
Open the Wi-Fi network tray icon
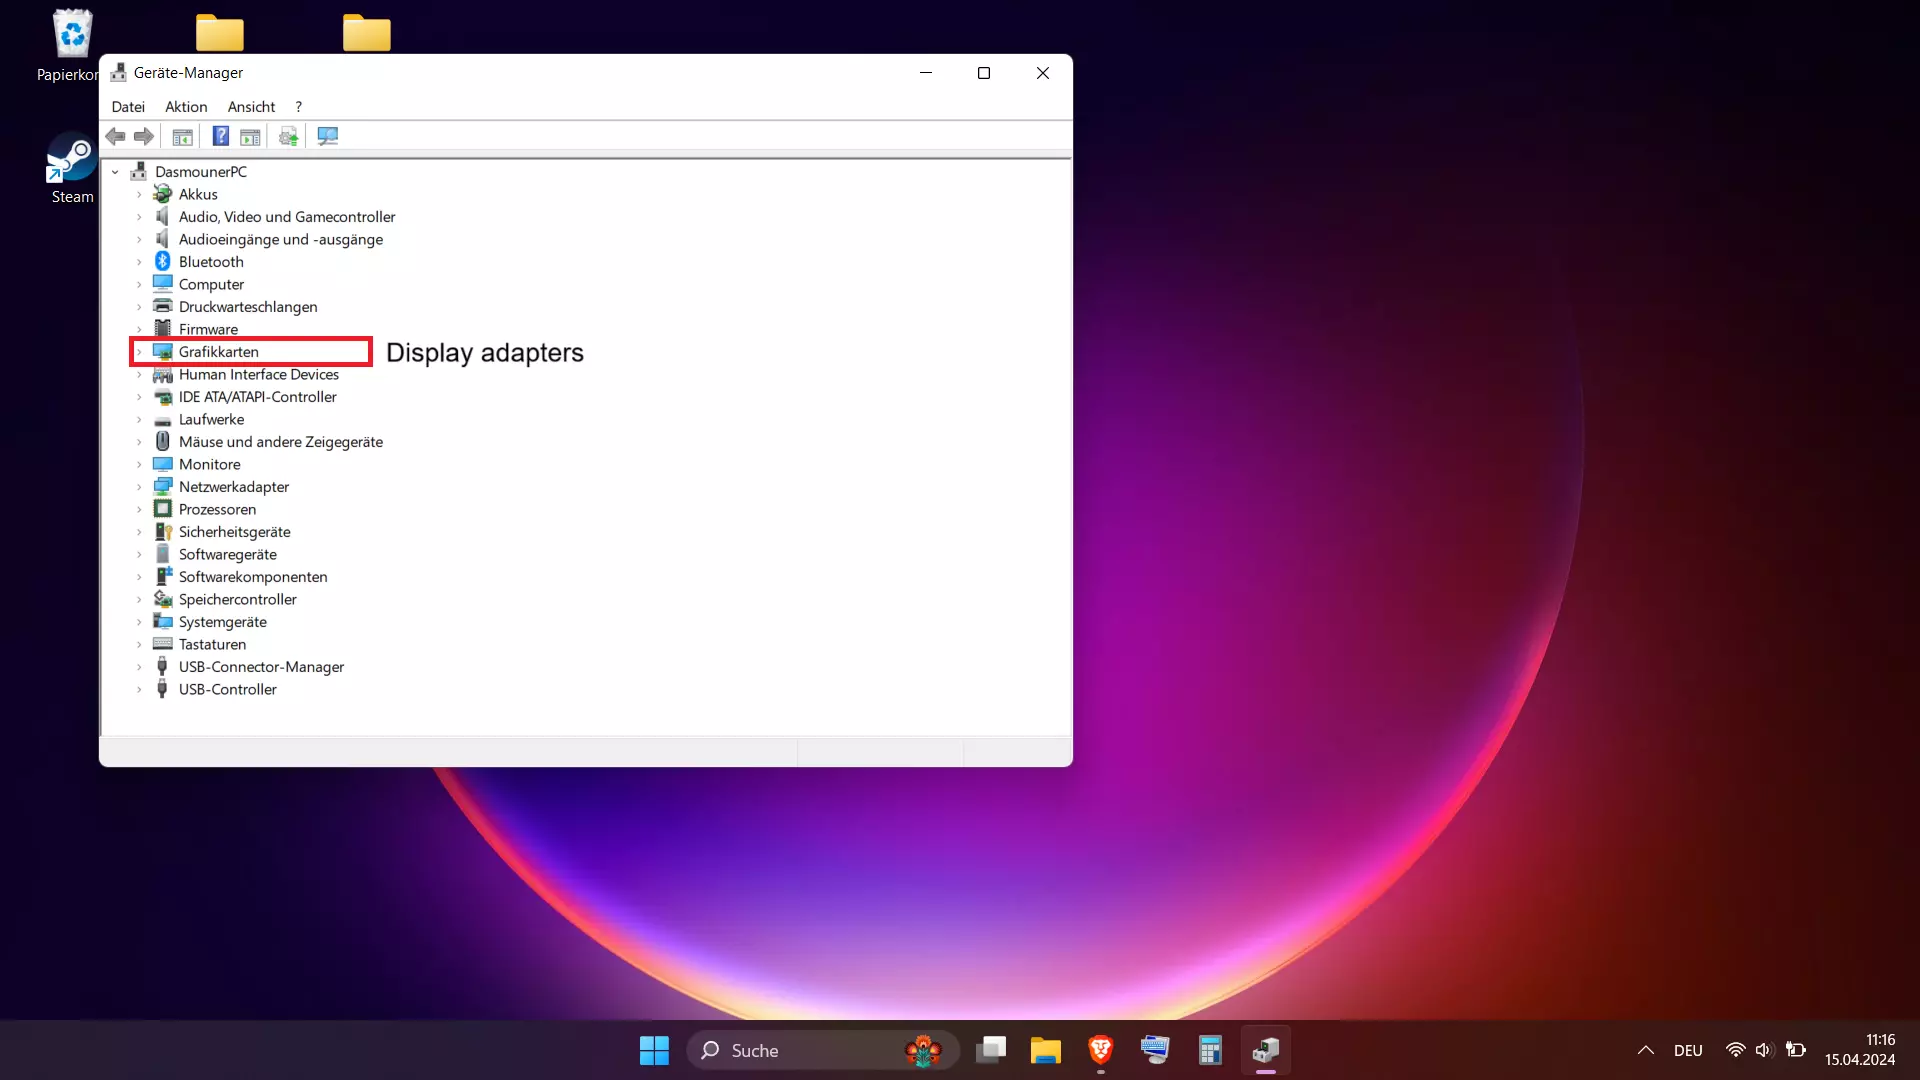click(x=1735, y=1050)
